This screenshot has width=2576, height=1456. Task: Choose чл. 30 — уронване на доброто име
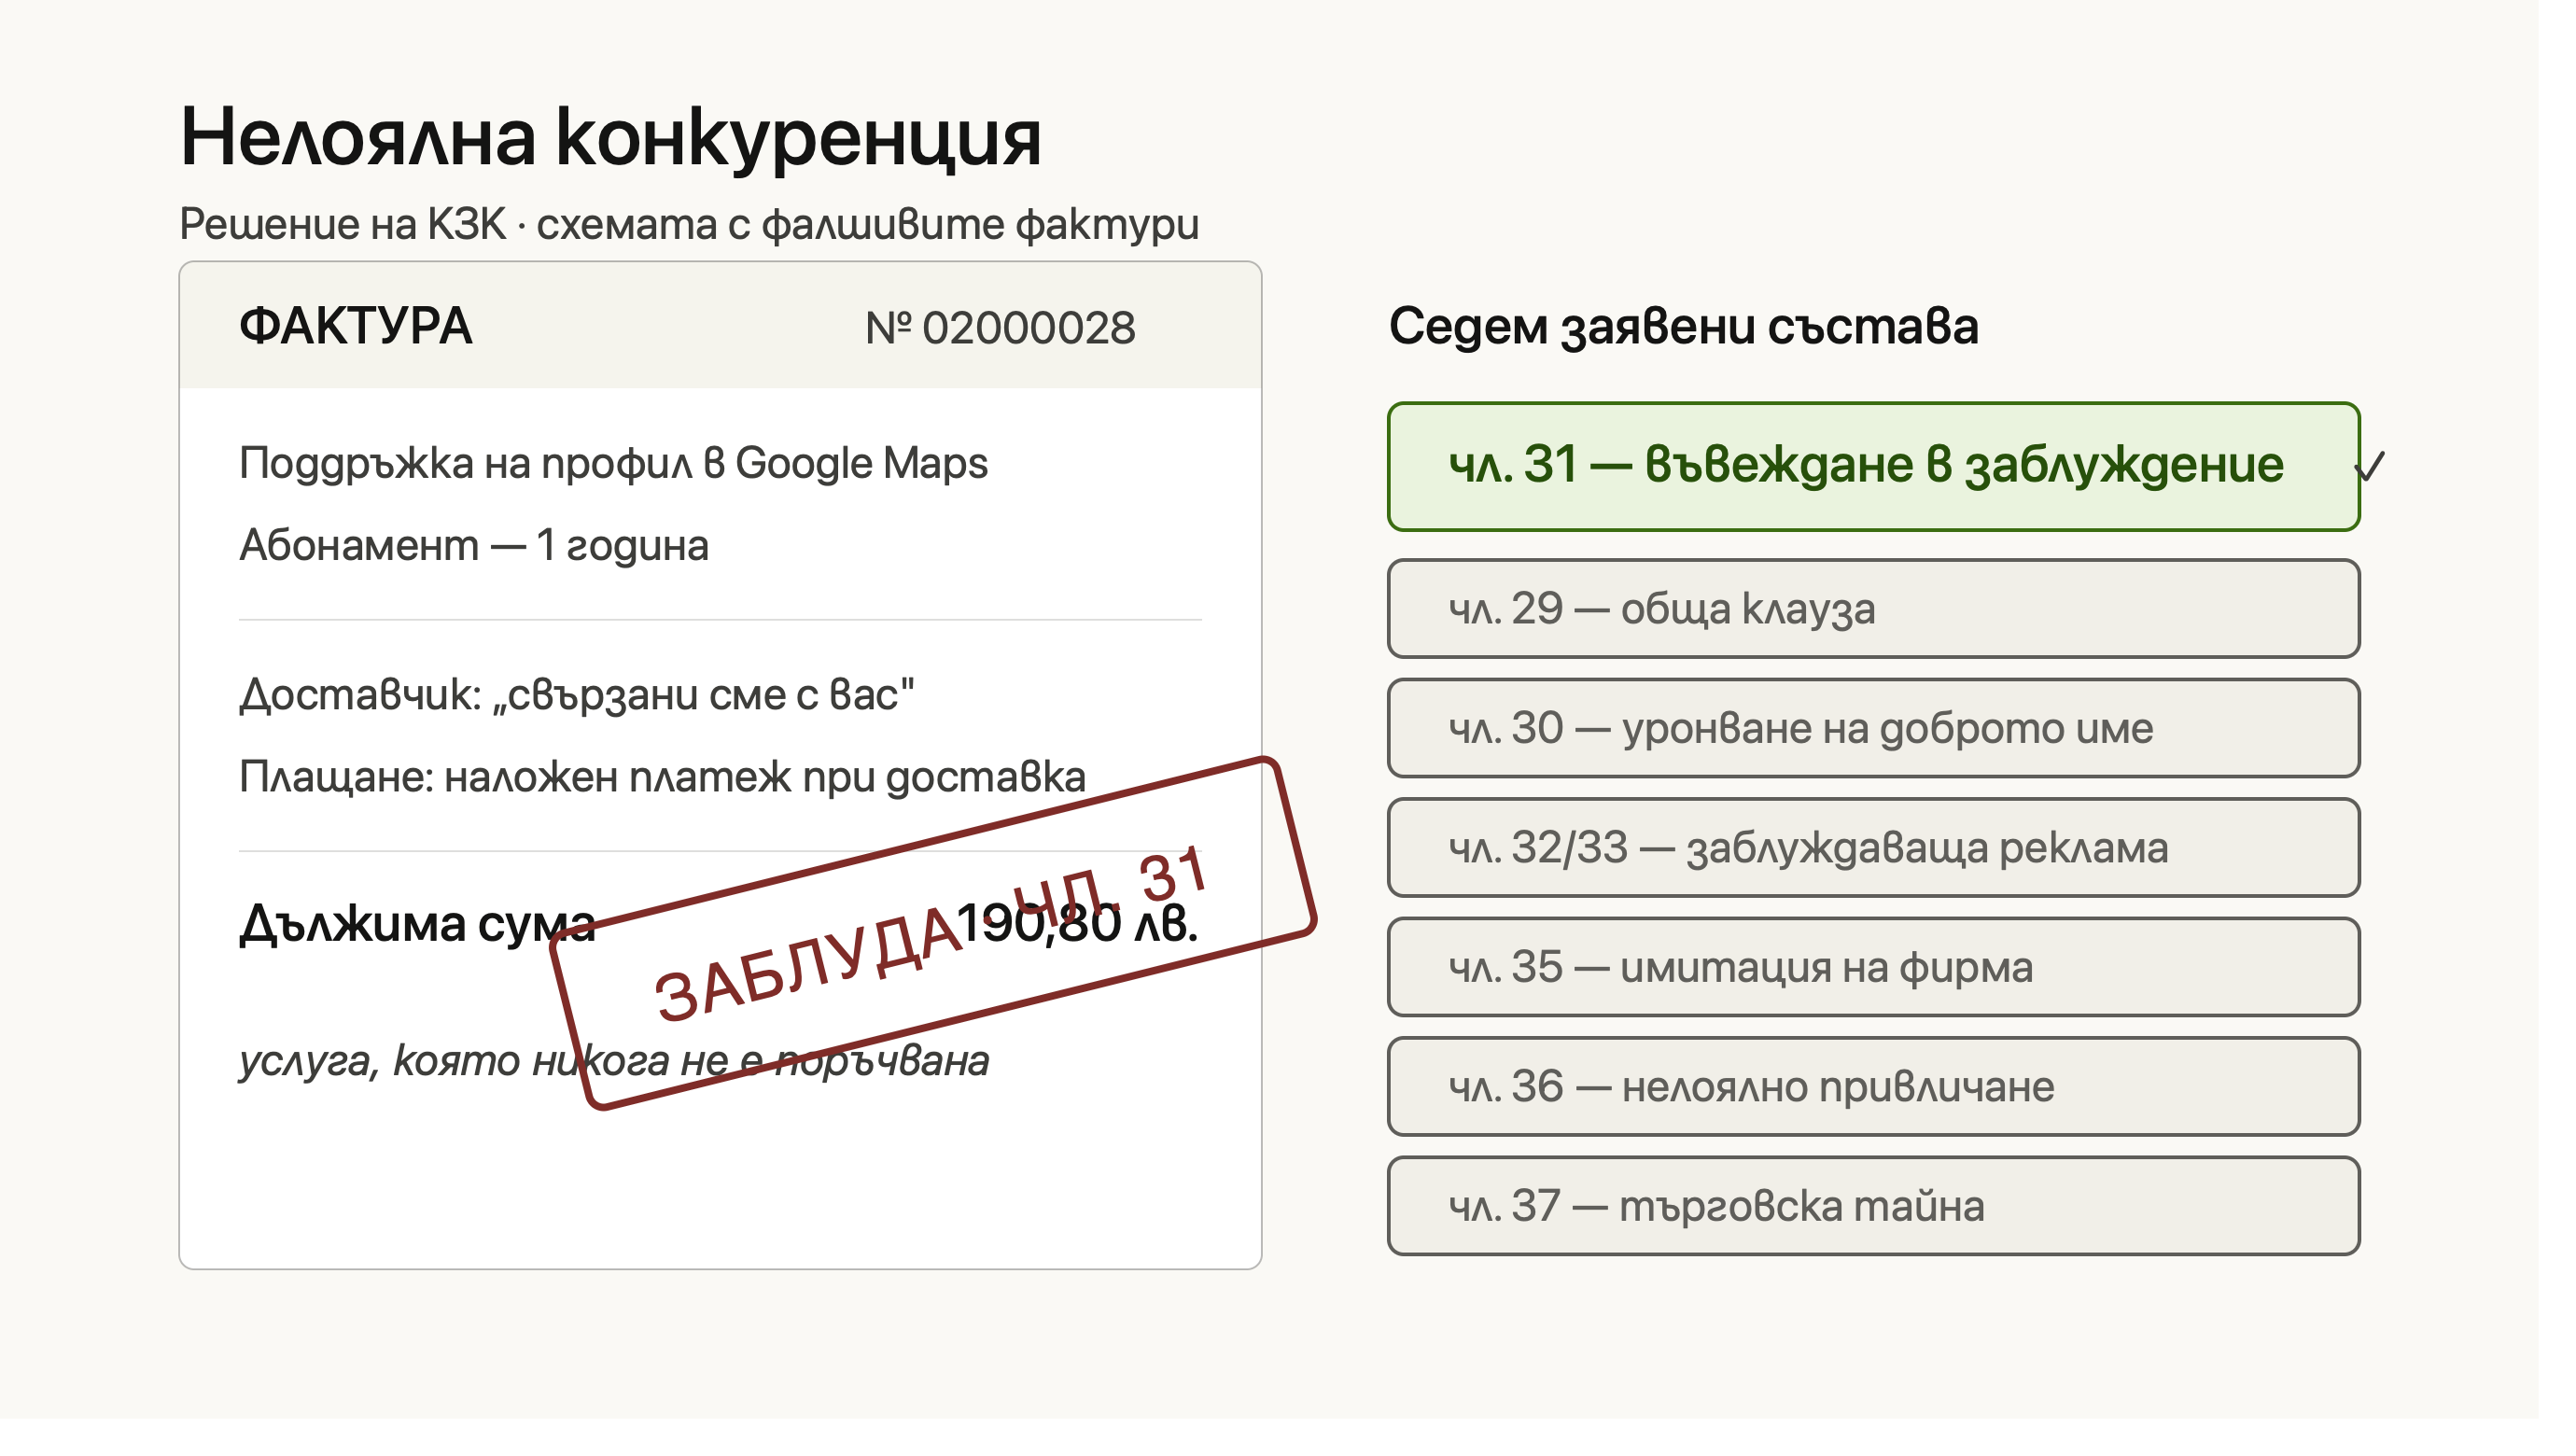click(1873, 728)
